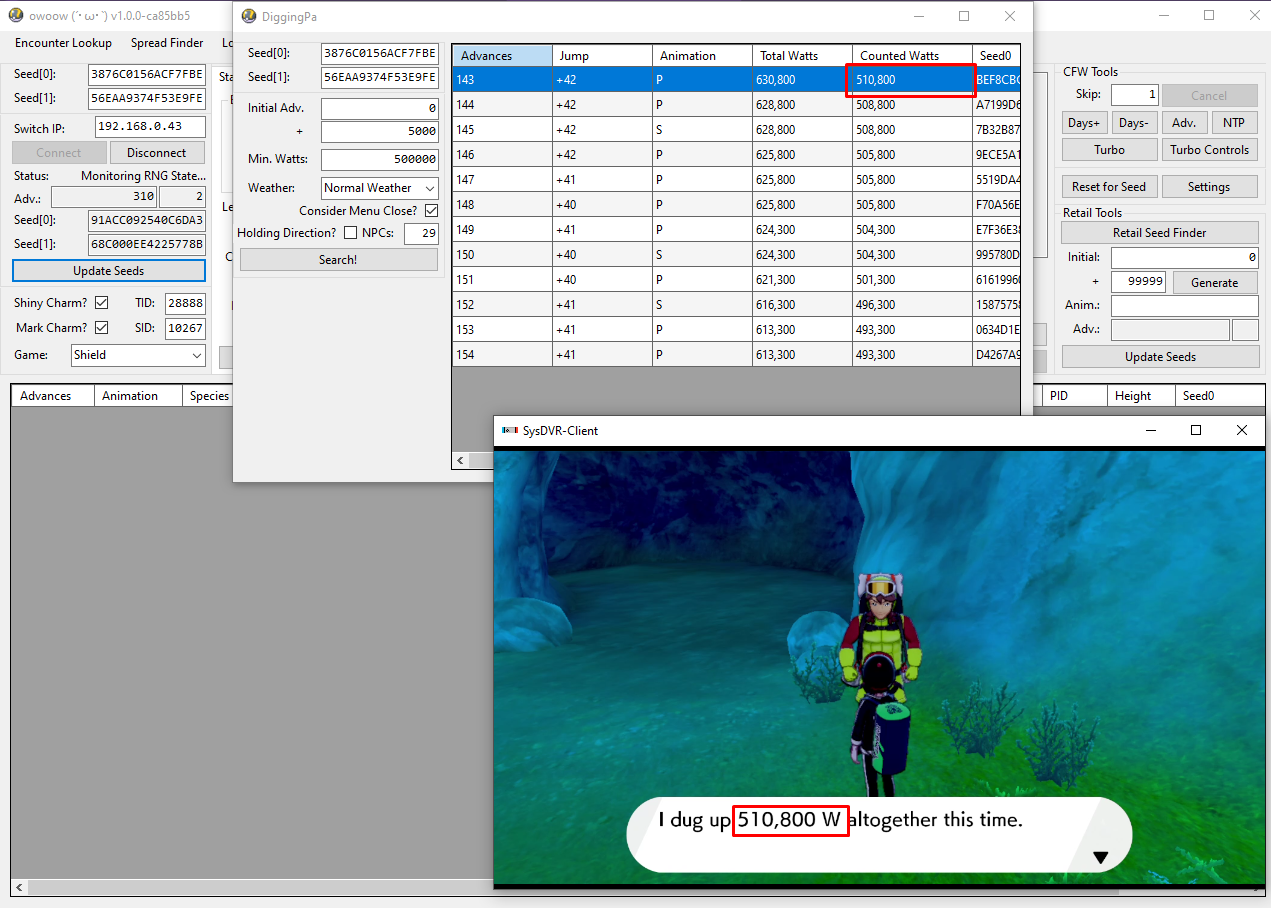Click the Skip input field
The width and height of the screenshot is (1271, 908).
tap(1135, 95)
